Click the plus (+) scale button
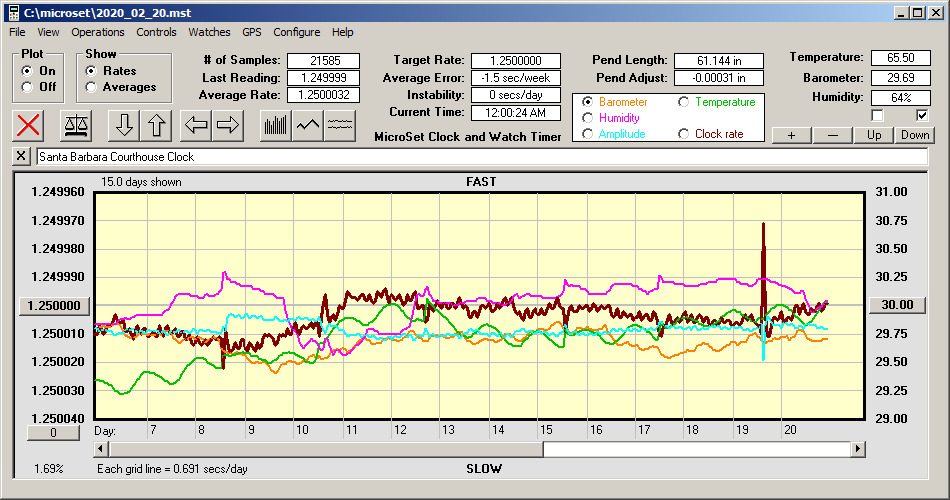The width and height of the screenshot is (950, 500). point(791,135)
